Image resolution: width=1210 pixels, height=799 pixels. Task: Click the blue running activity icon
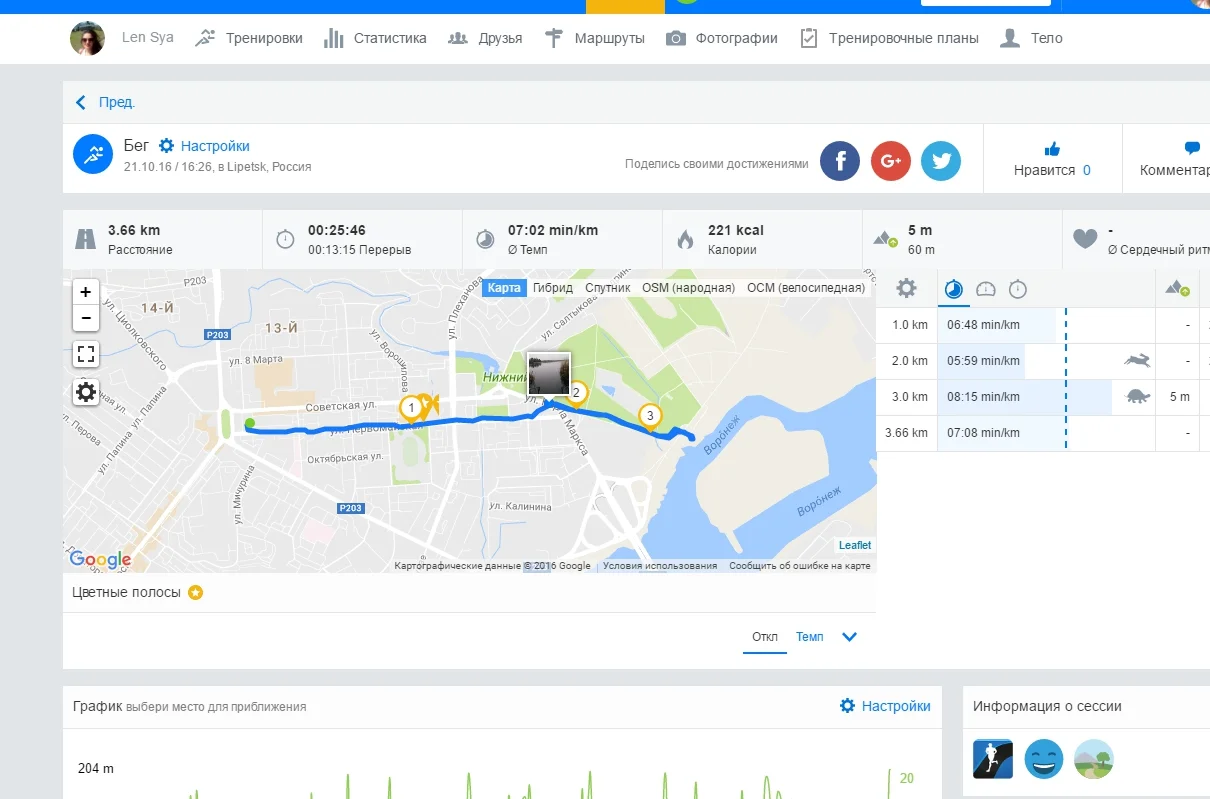pos(93,154)
